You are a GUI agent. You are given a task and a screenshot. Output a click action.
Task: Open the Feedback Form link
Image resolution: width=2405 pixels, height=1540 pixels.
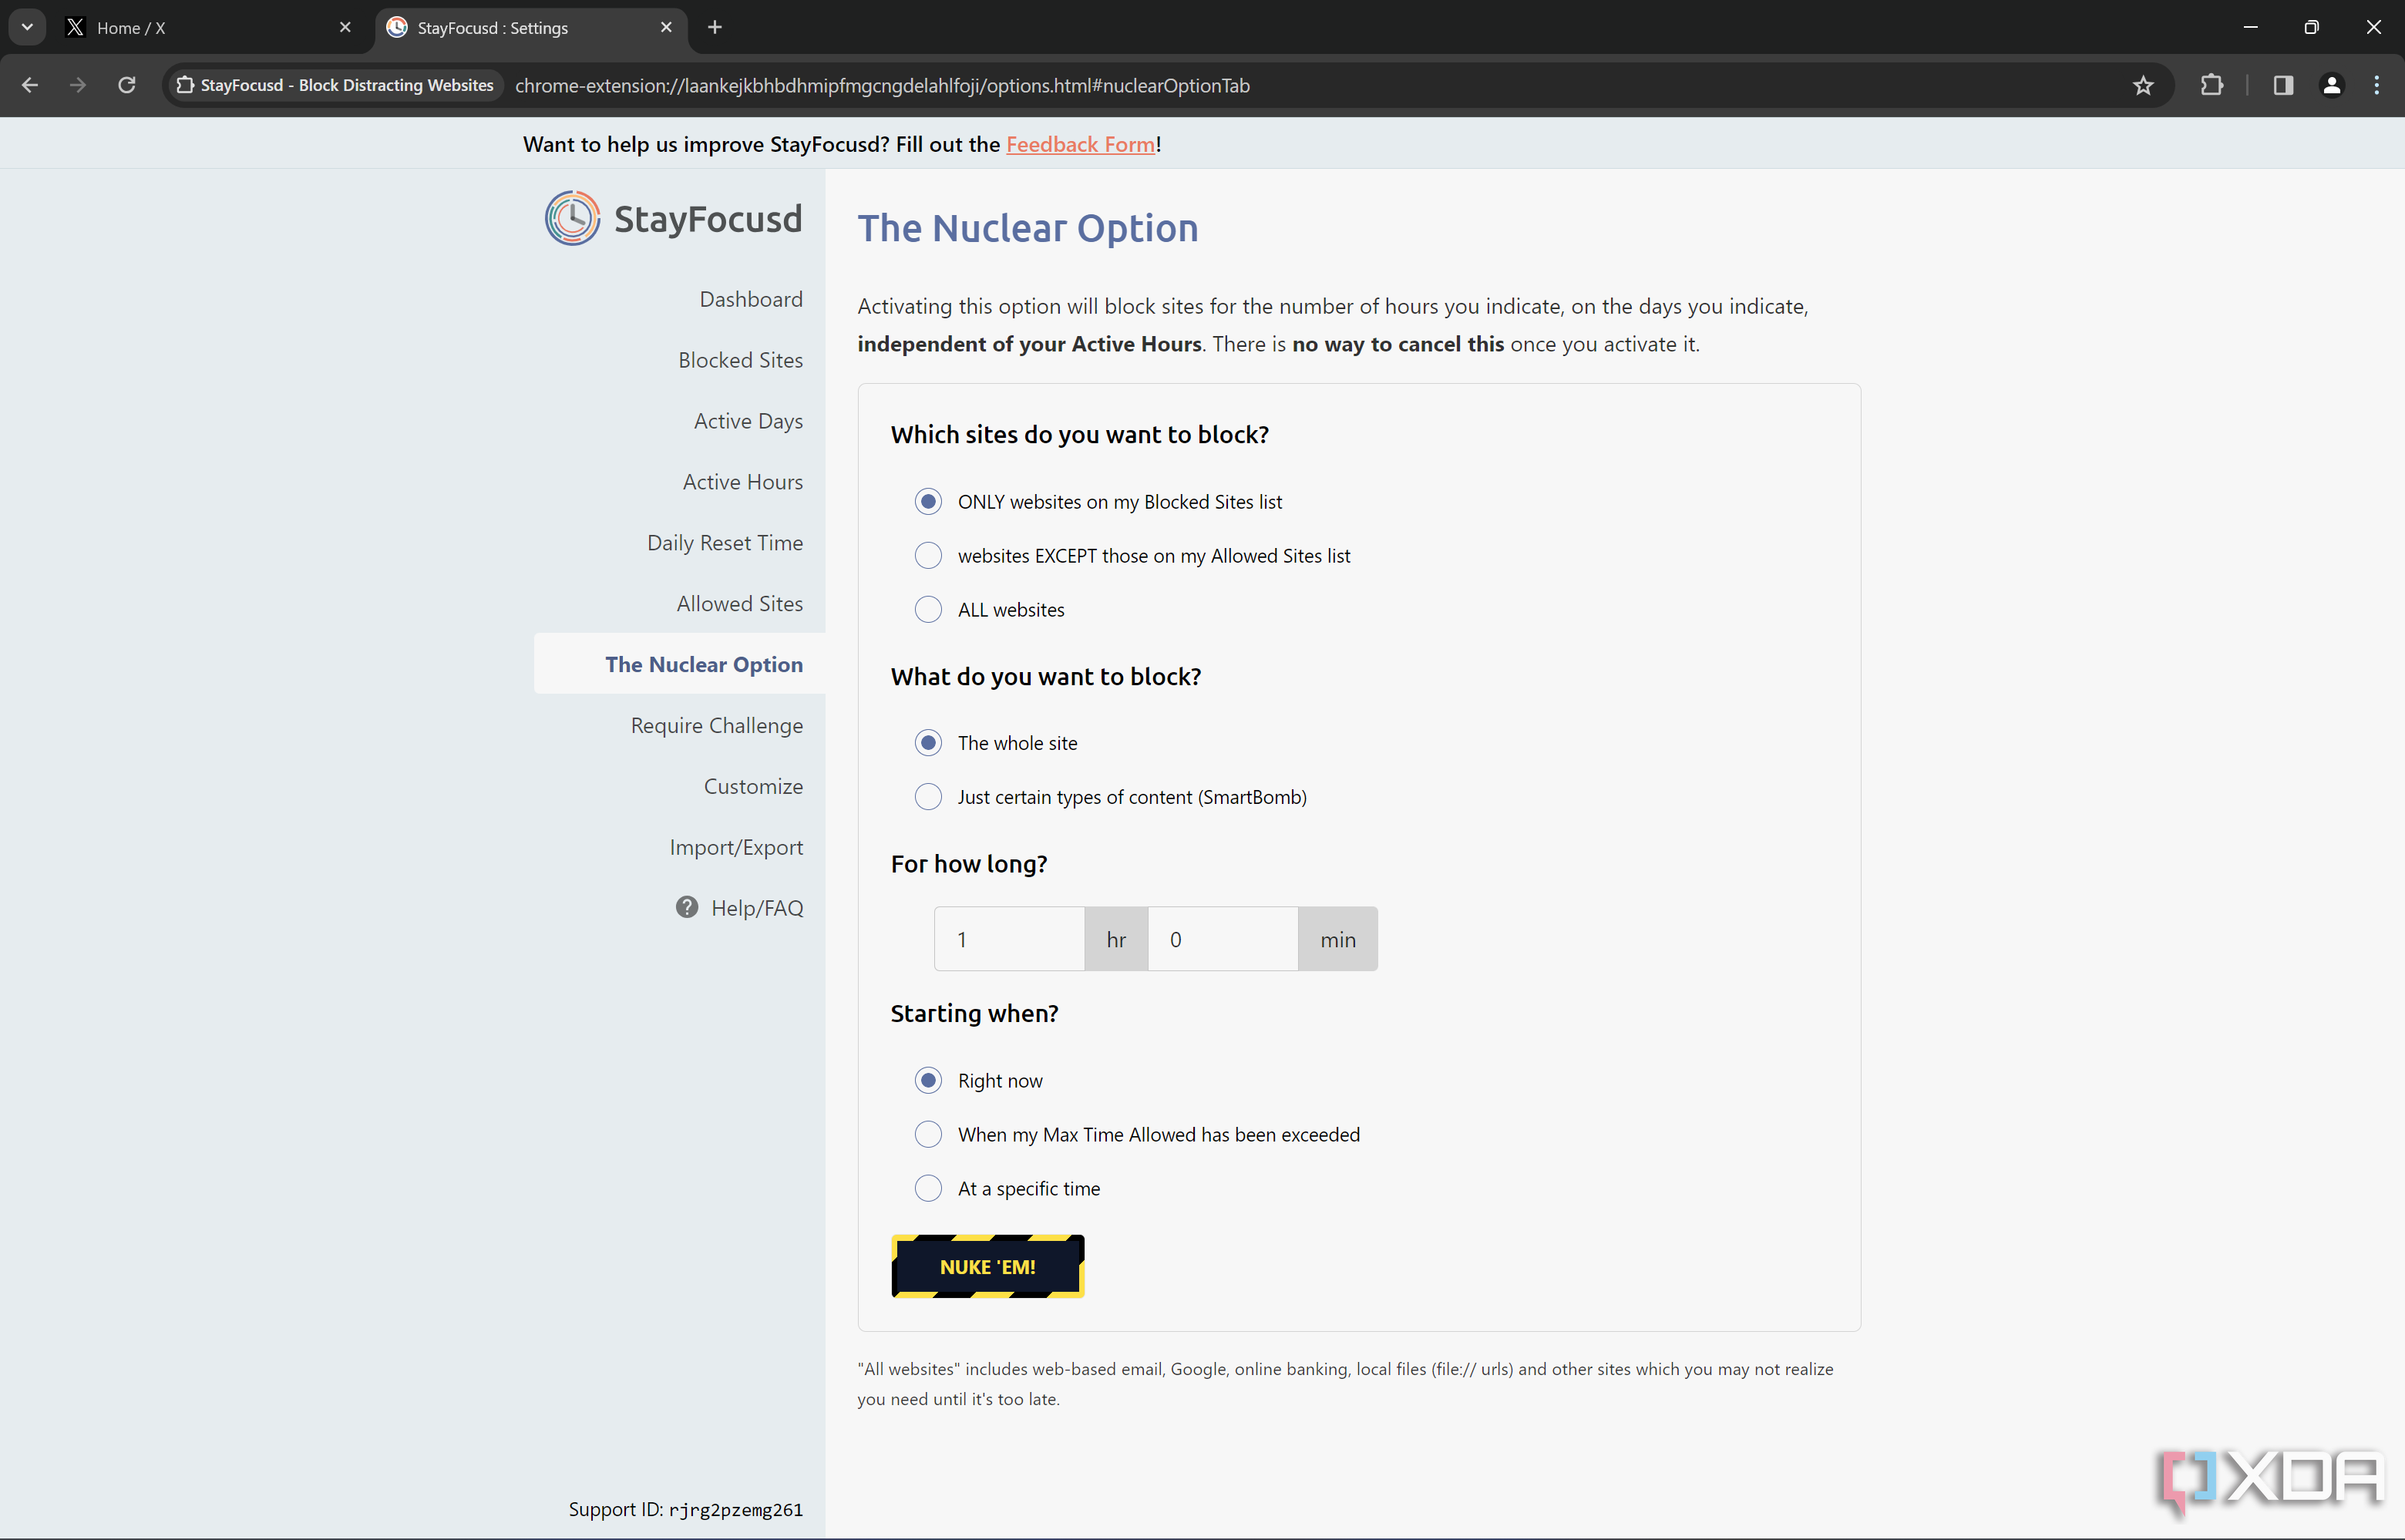(1080, 144)
